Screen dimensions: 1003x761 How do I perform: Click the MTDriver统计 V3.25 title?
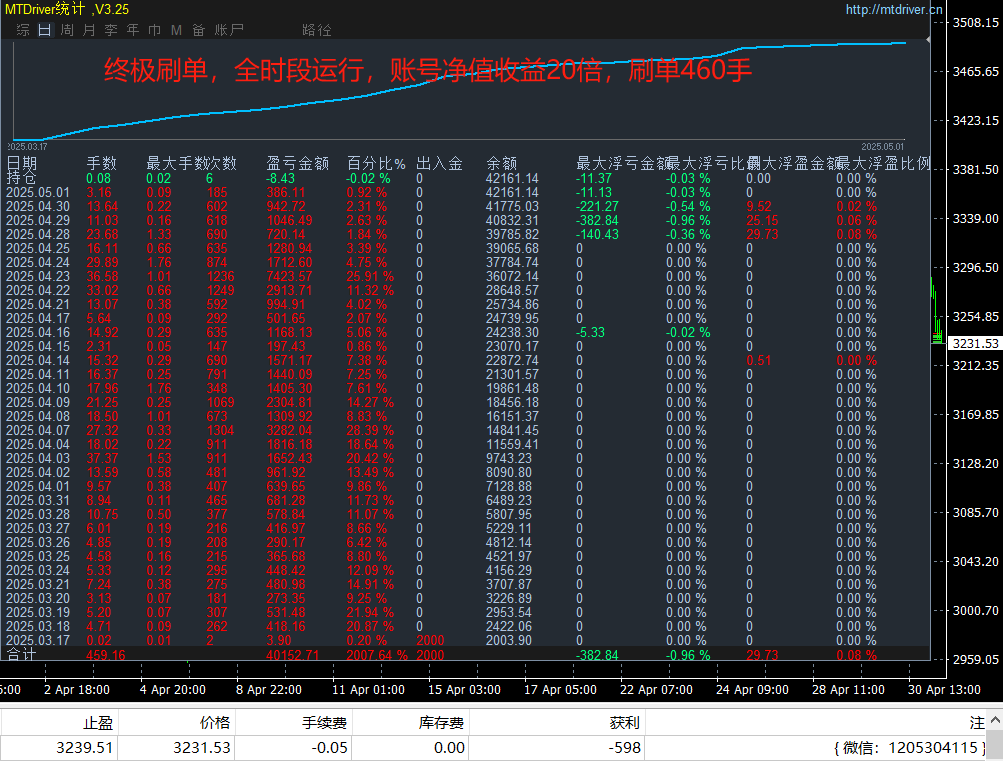click(67, 9)
